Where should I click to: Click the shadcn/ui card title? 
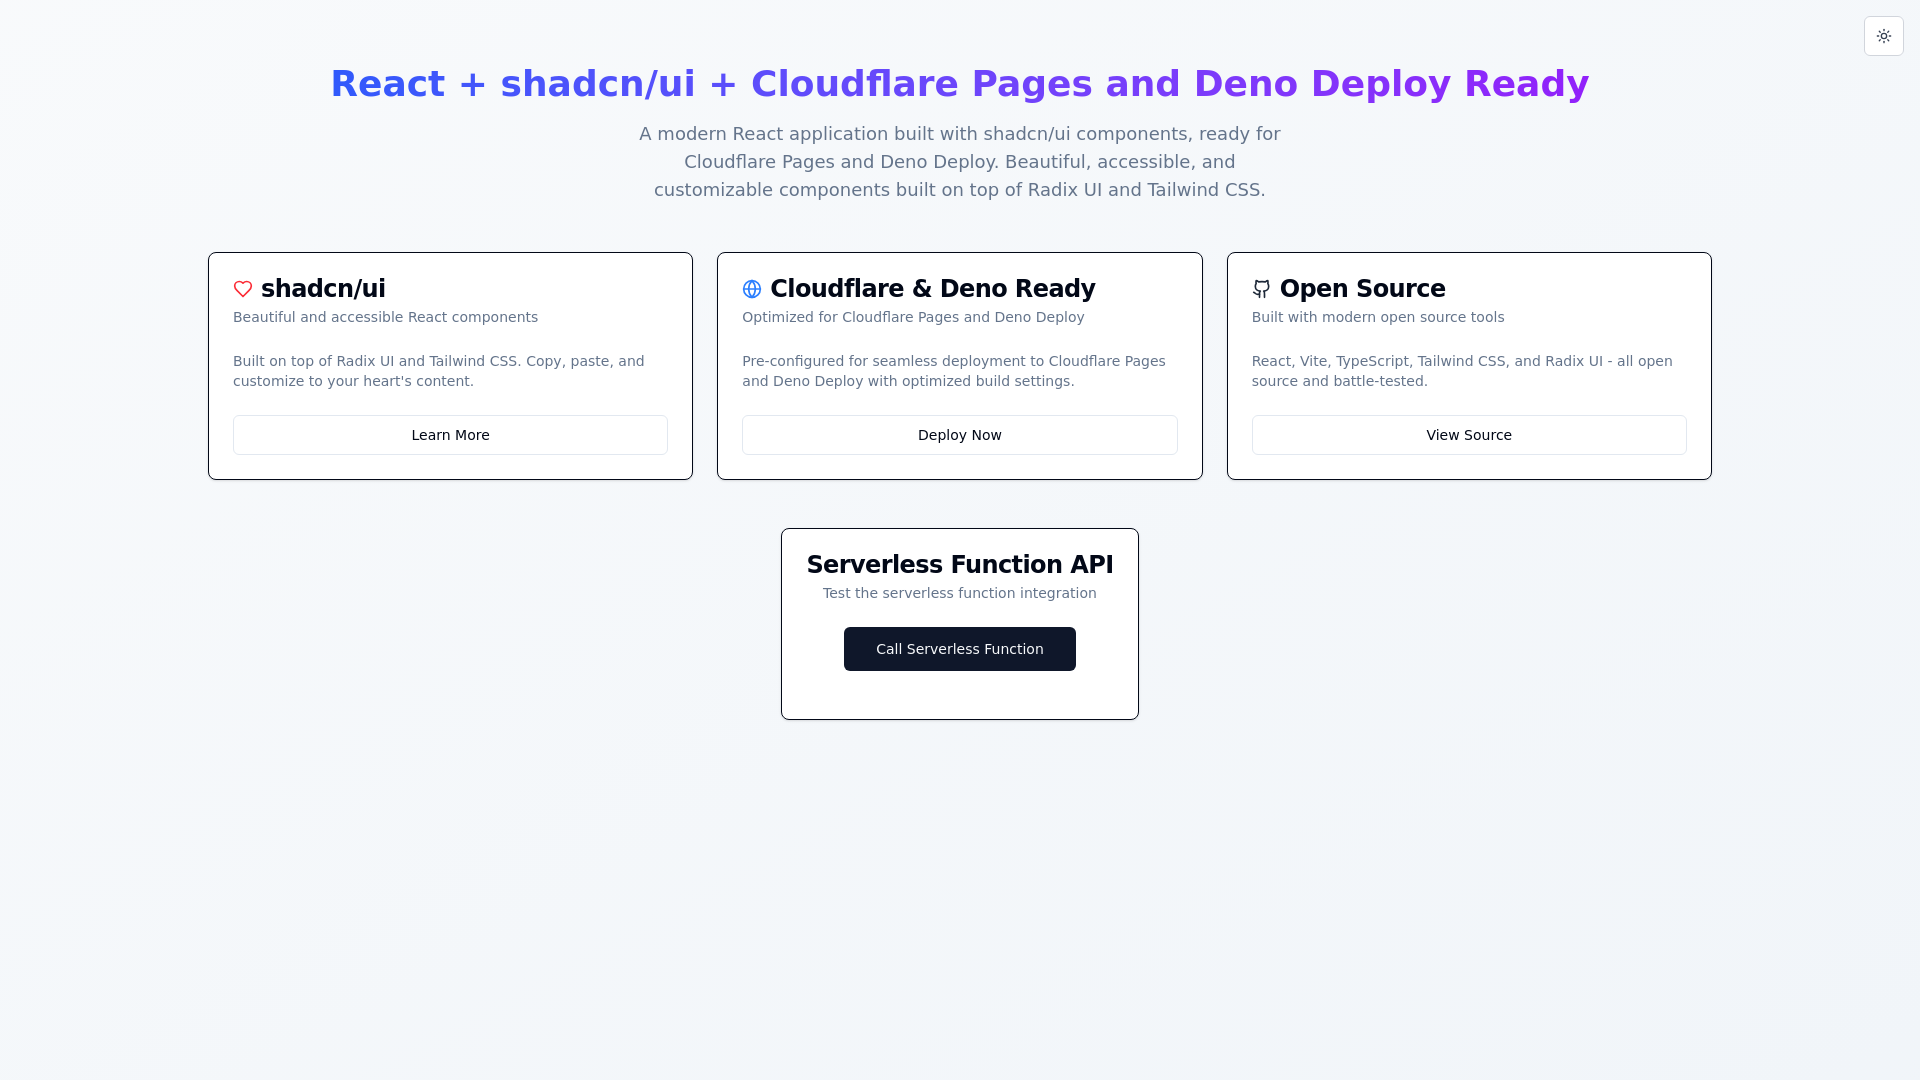(323, 289)
